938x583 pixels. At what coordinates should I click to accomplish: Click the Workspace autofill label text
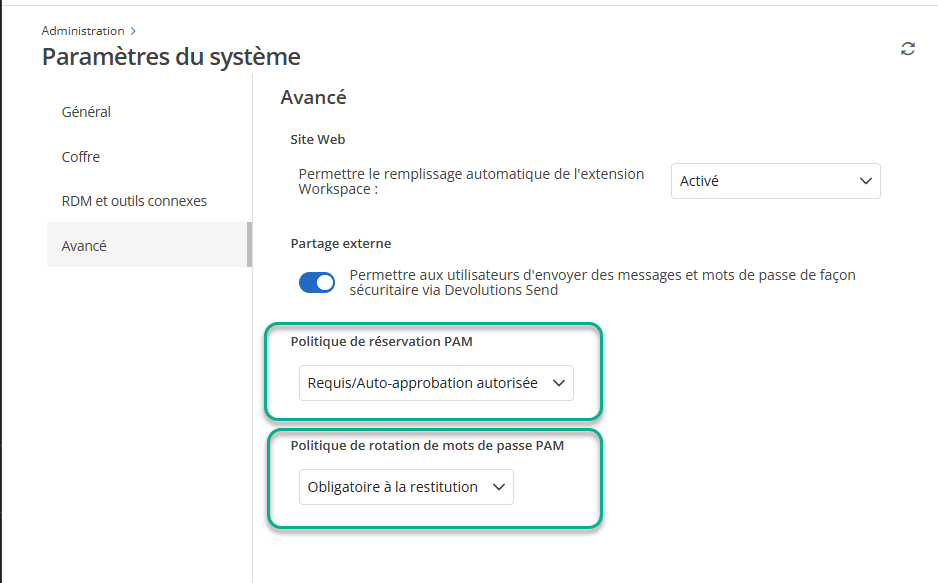[x=471, y=181]
